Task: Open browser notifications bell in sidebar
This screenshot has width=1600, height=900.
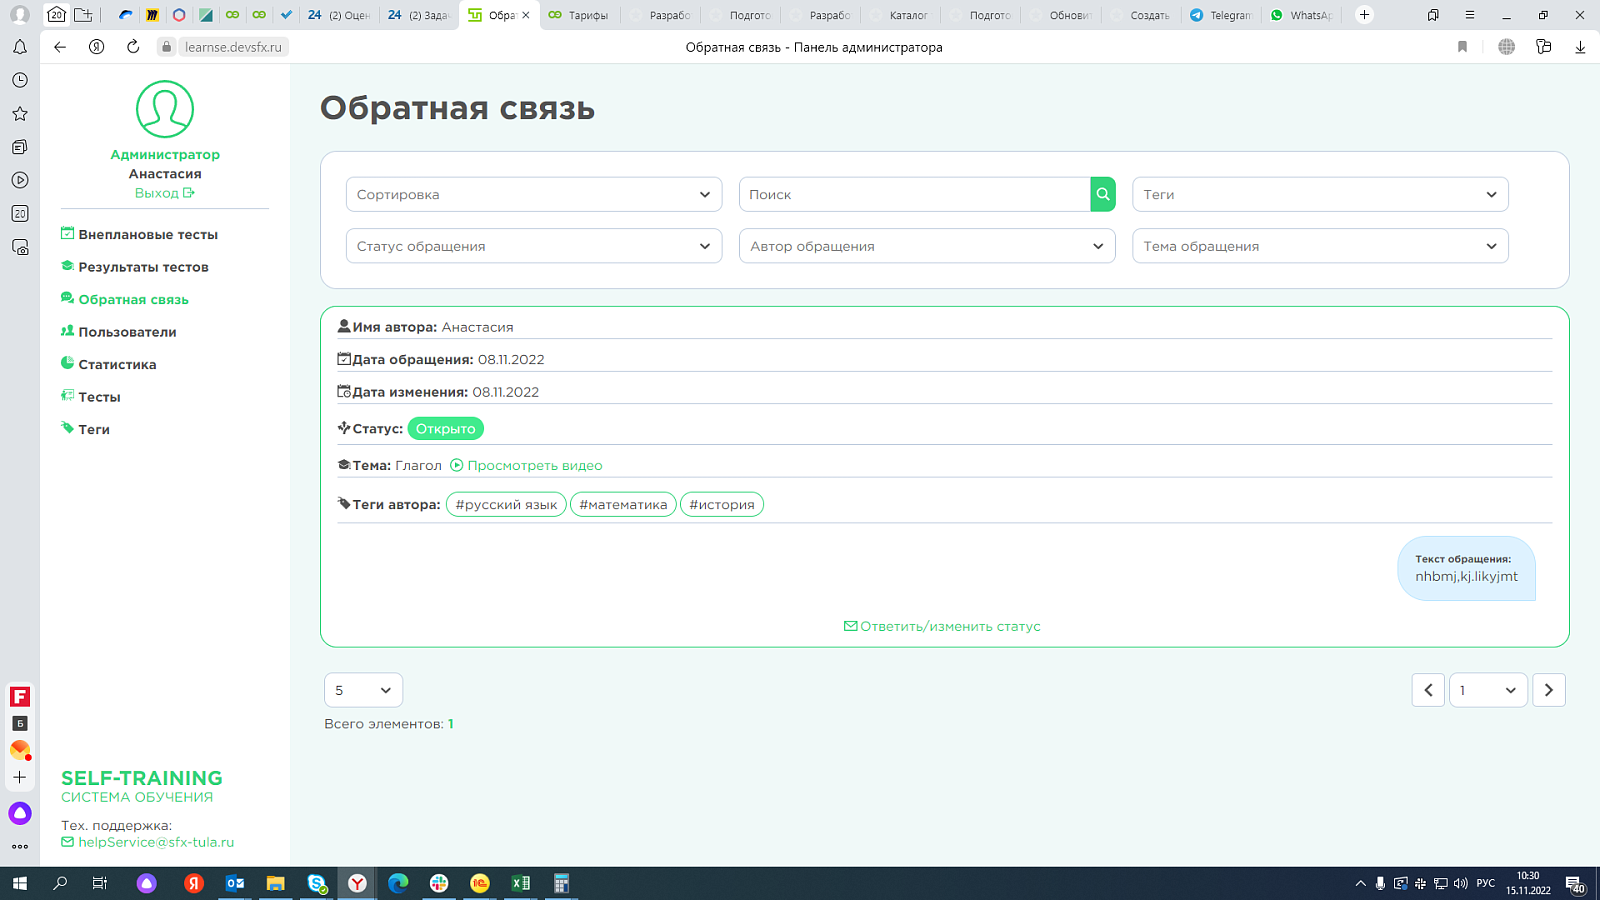Action: [20, 47]
